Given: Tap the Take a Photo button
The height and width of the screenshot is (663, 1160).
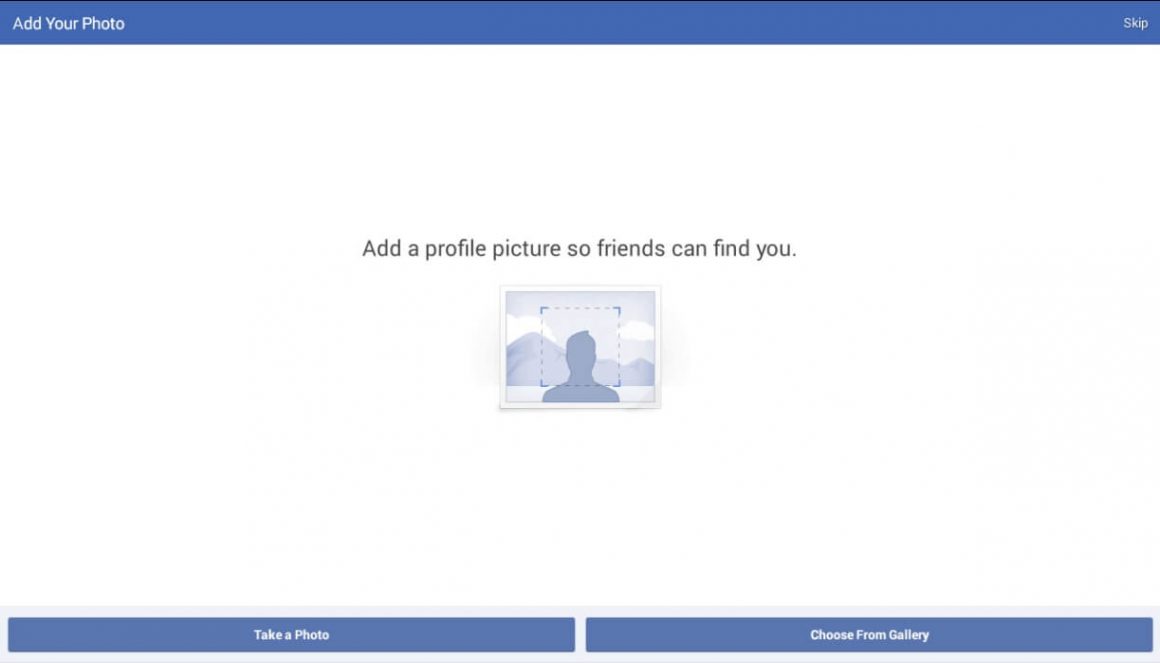Looking at the screenshot, I should [291, 635].
